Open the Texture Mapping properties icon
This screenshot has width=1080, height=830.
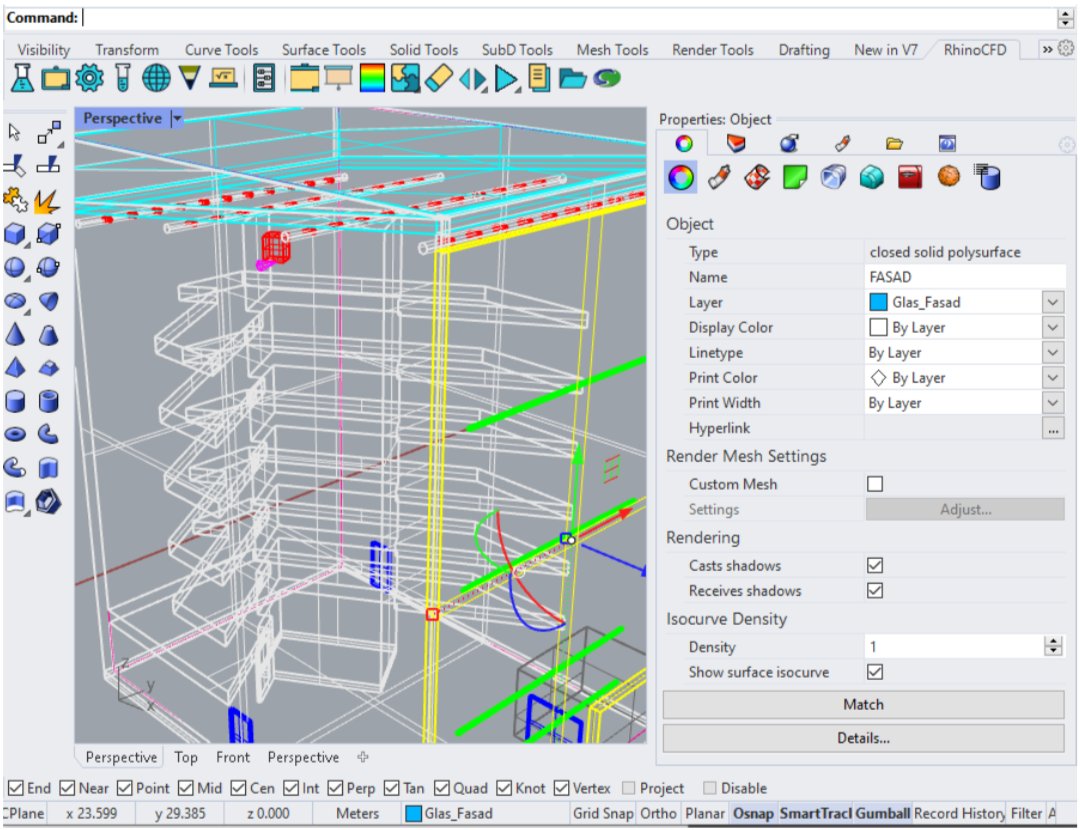(757, 177)
